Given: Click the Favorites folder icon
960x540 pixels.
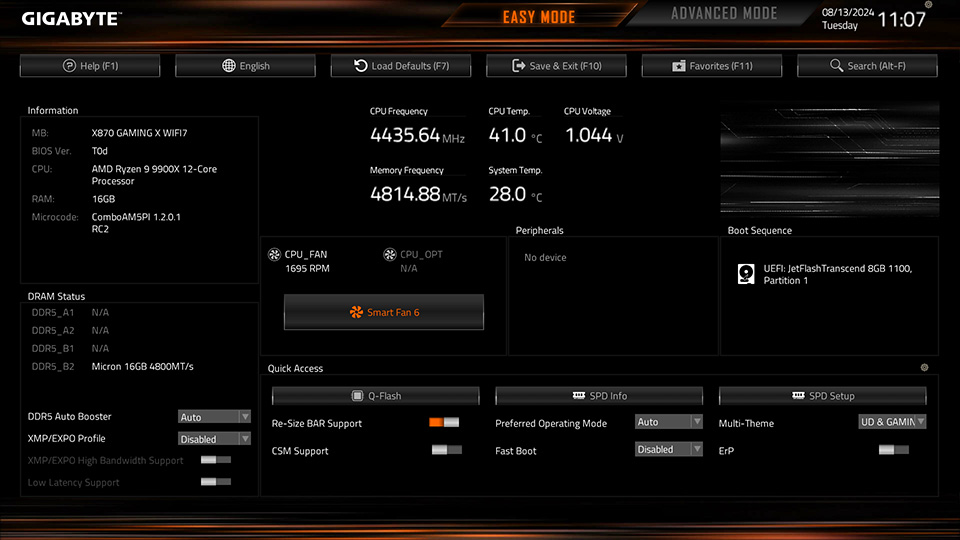Looking at the screenshot, I should [x=679, y=66].
